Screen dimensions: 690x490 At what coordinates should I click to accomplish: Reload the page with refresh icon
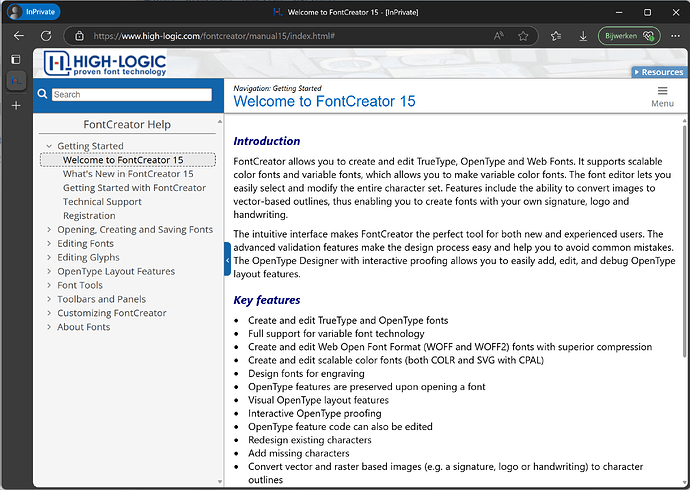coord(46,36)
